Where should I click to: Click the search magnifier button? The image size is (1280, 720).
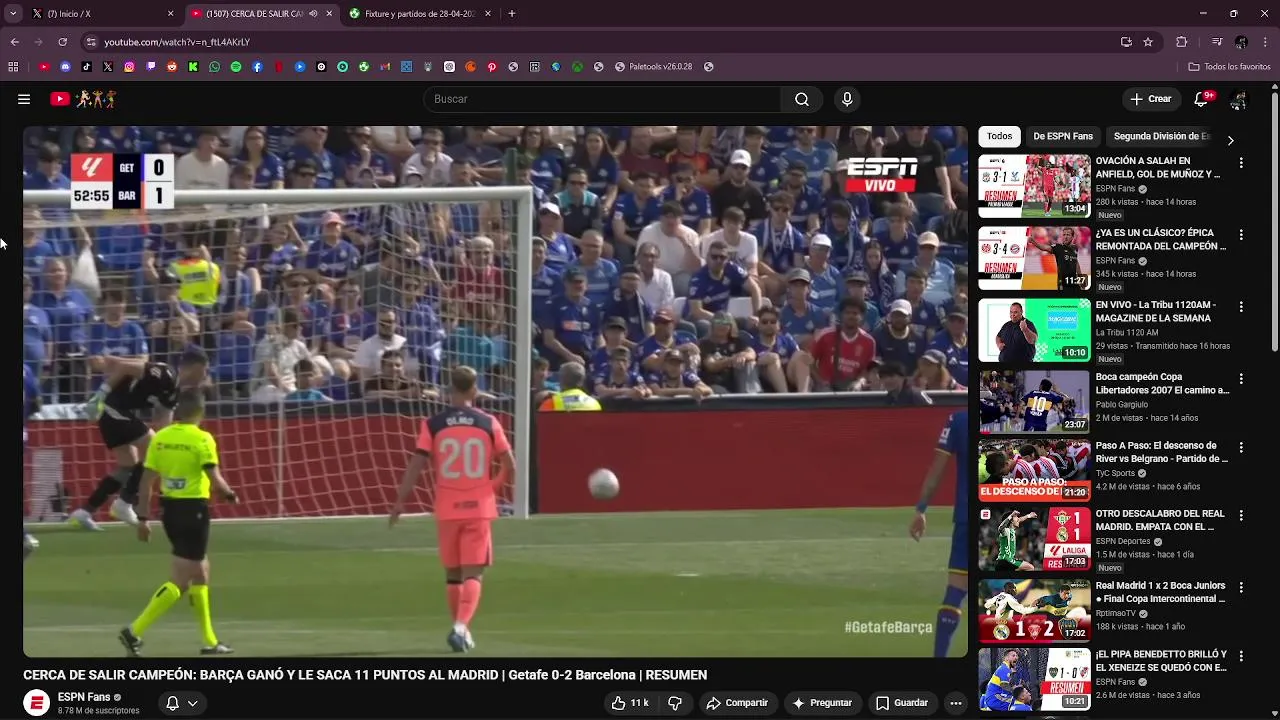(x=802, y=99)
